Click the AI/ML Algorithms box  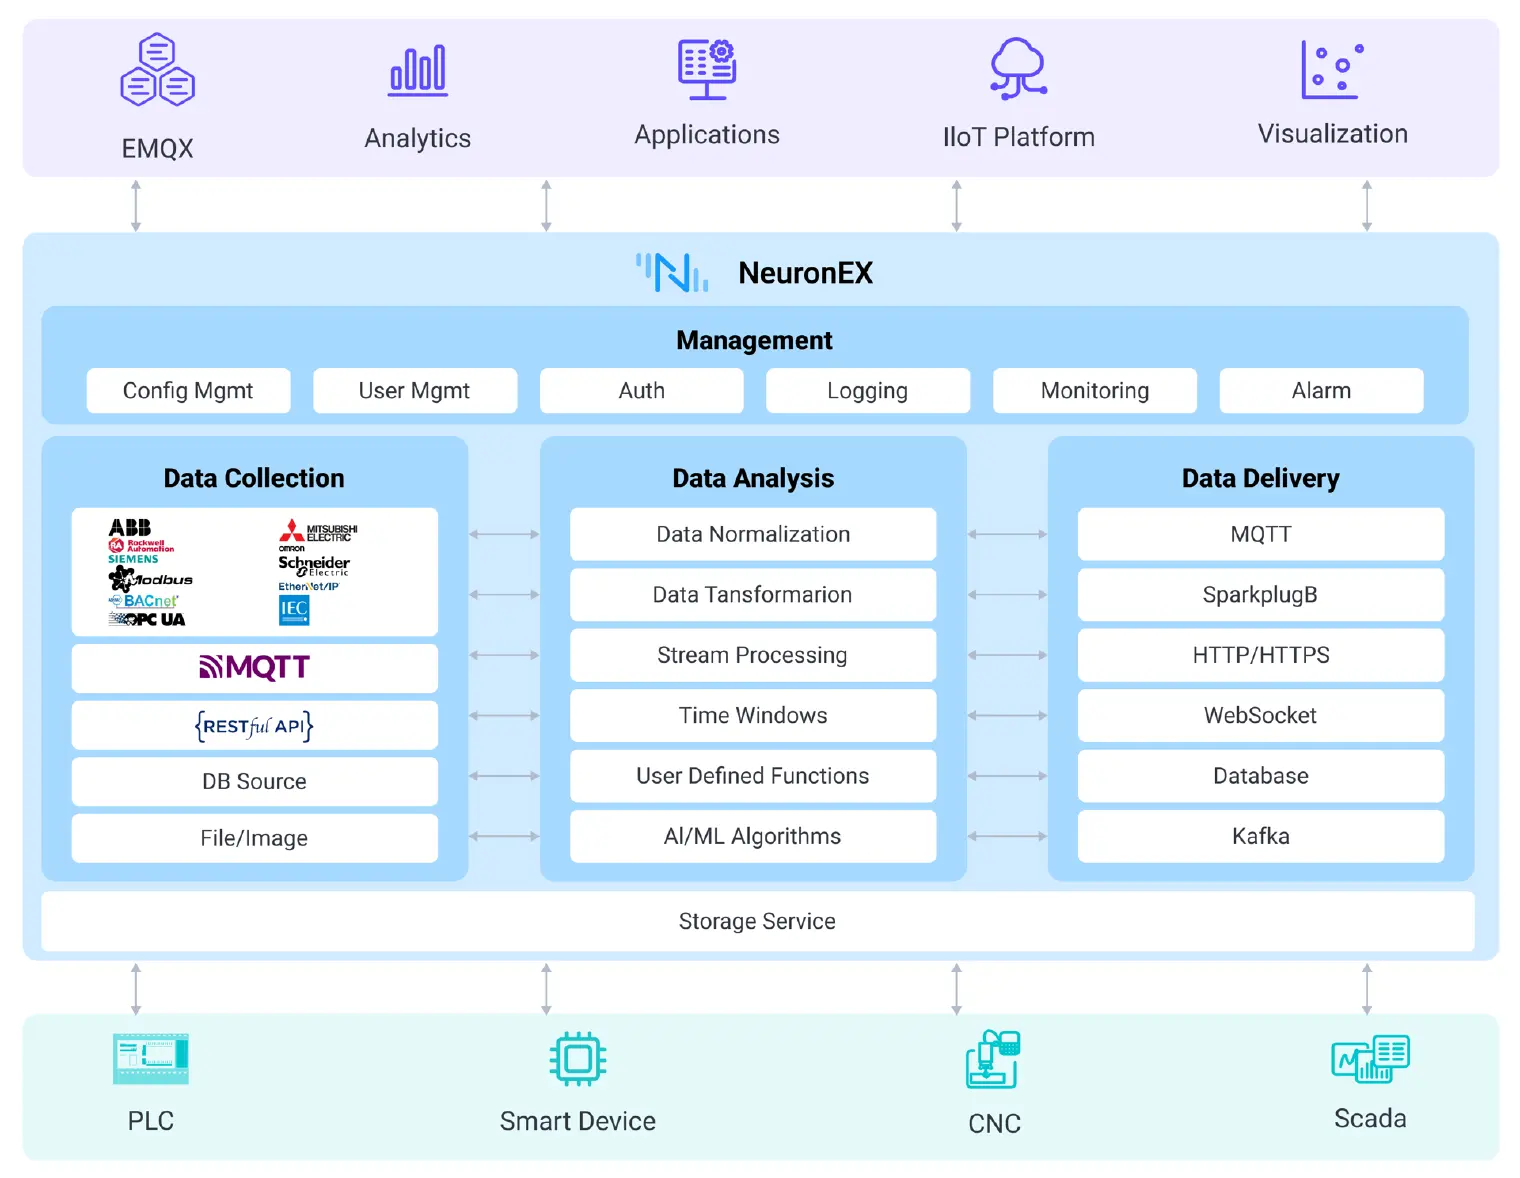753,836
